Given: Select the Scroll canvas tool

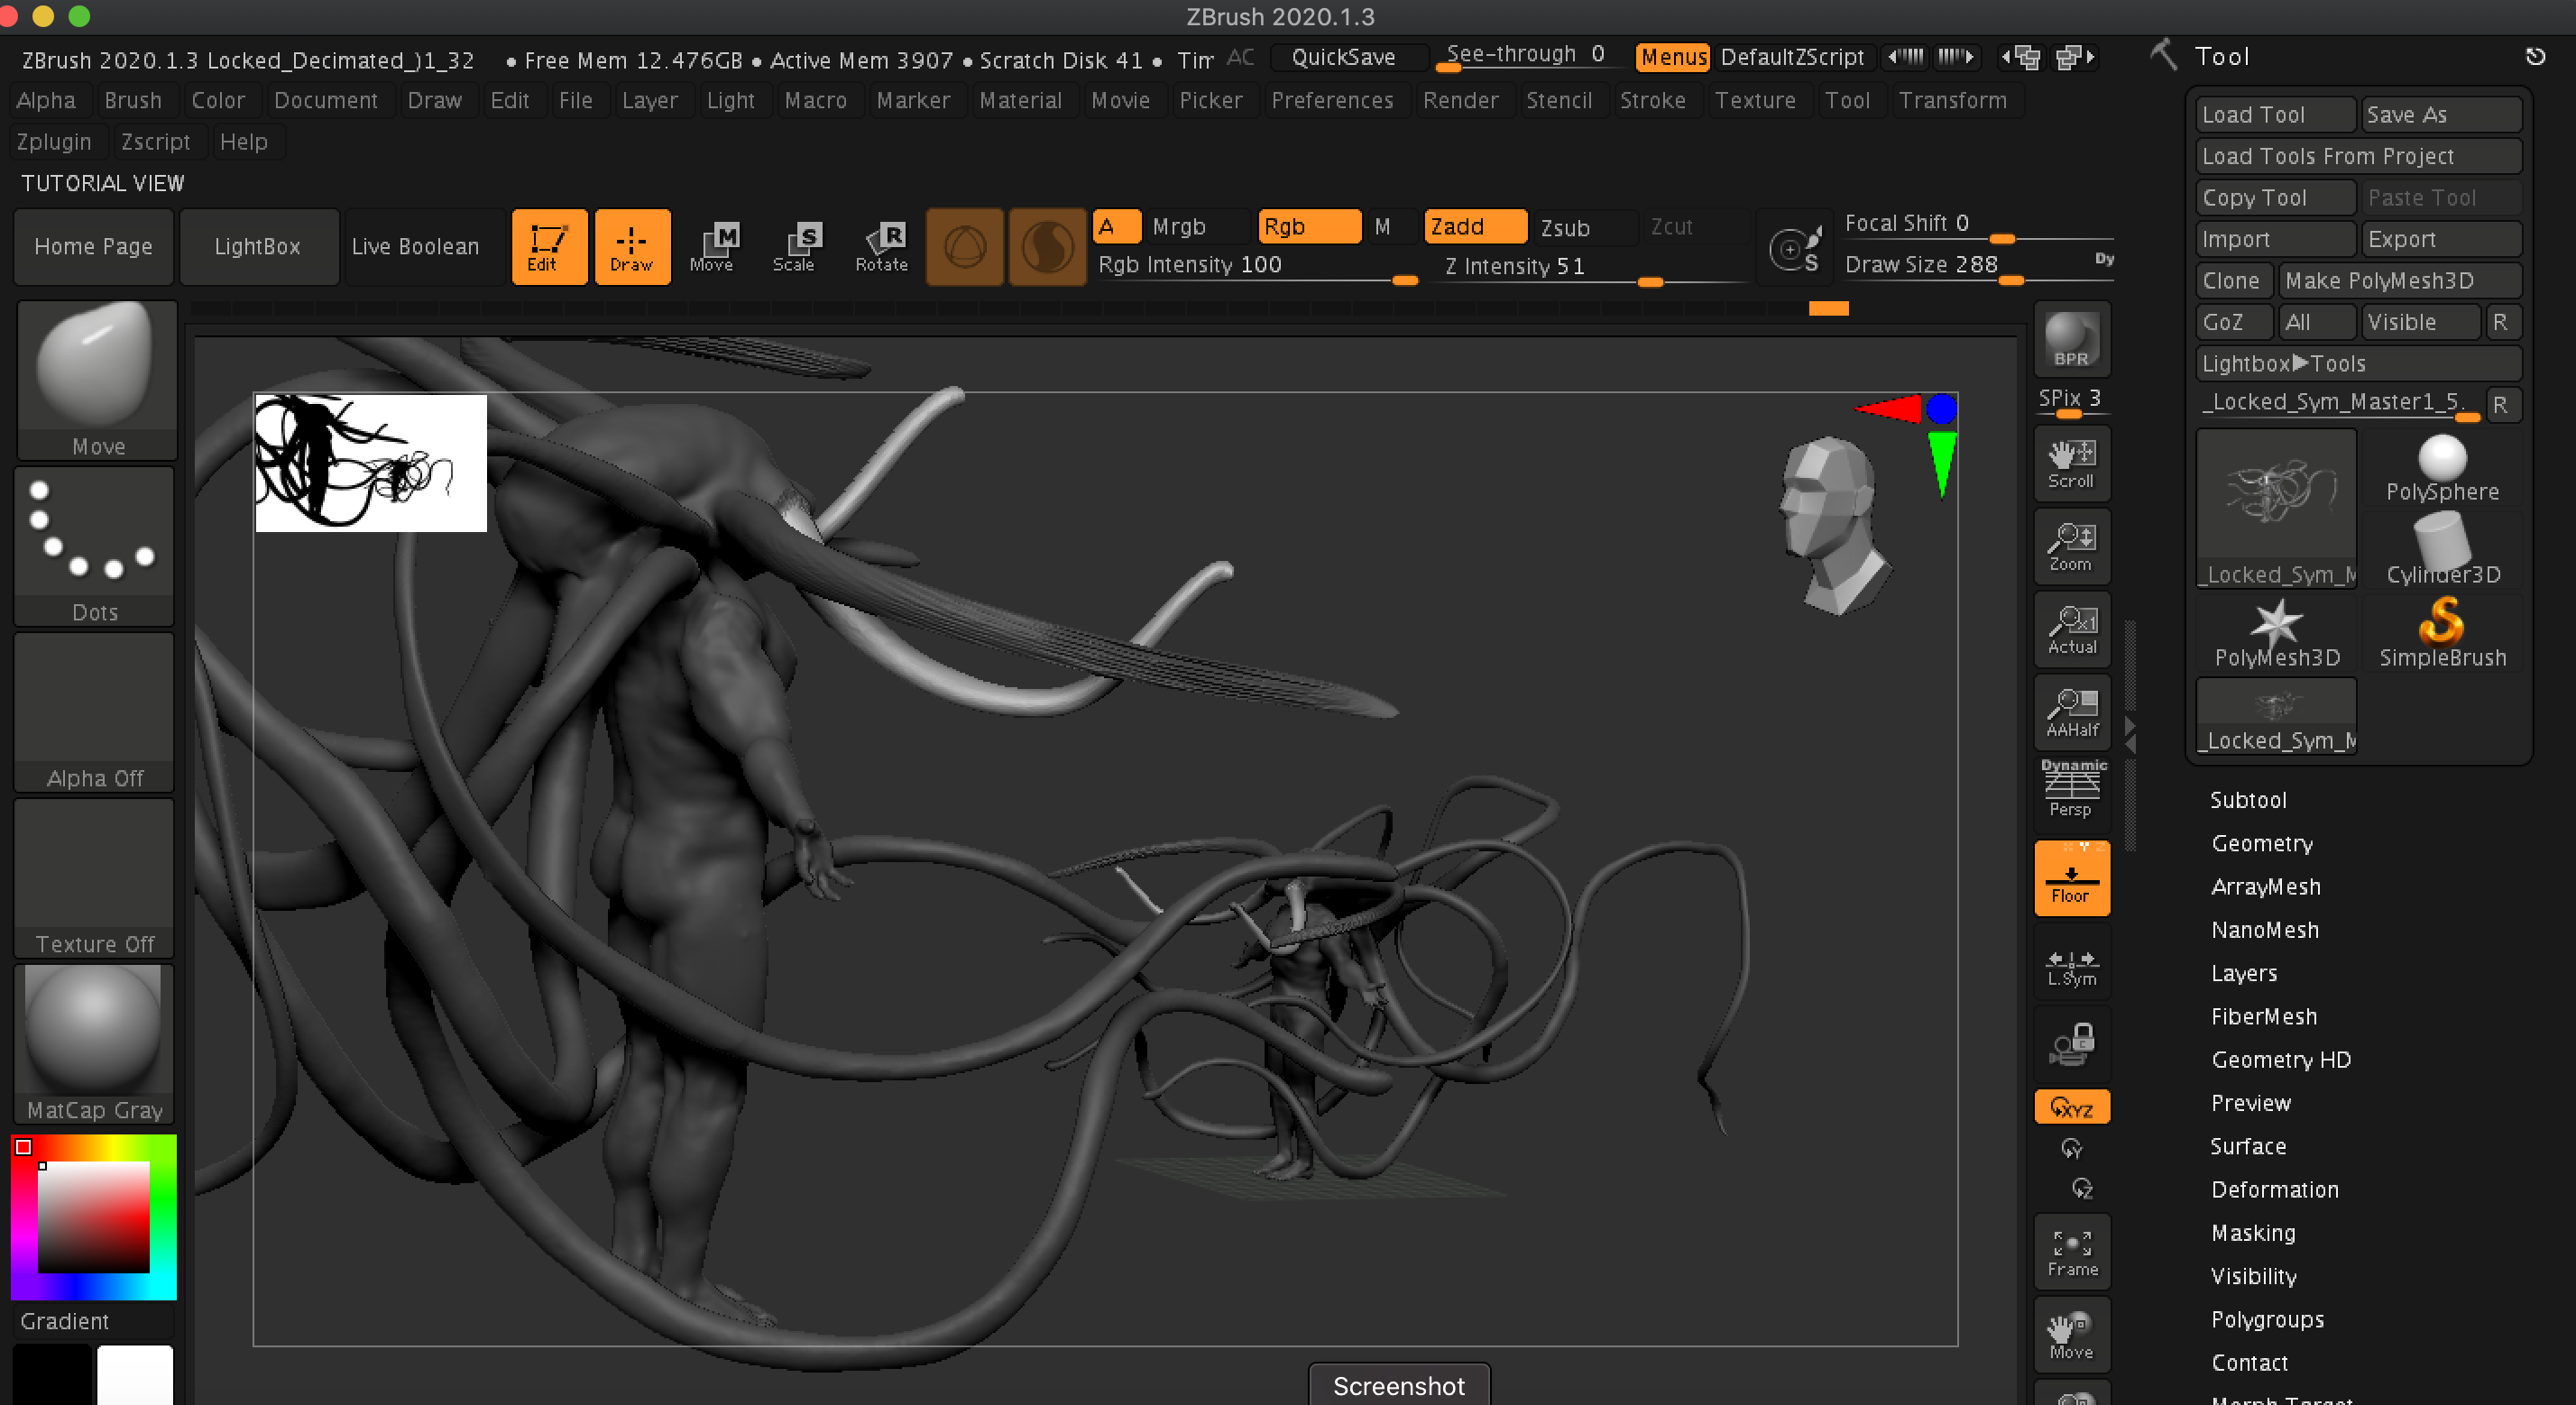Looking at the screenshot, I should tap(2071, 463).
